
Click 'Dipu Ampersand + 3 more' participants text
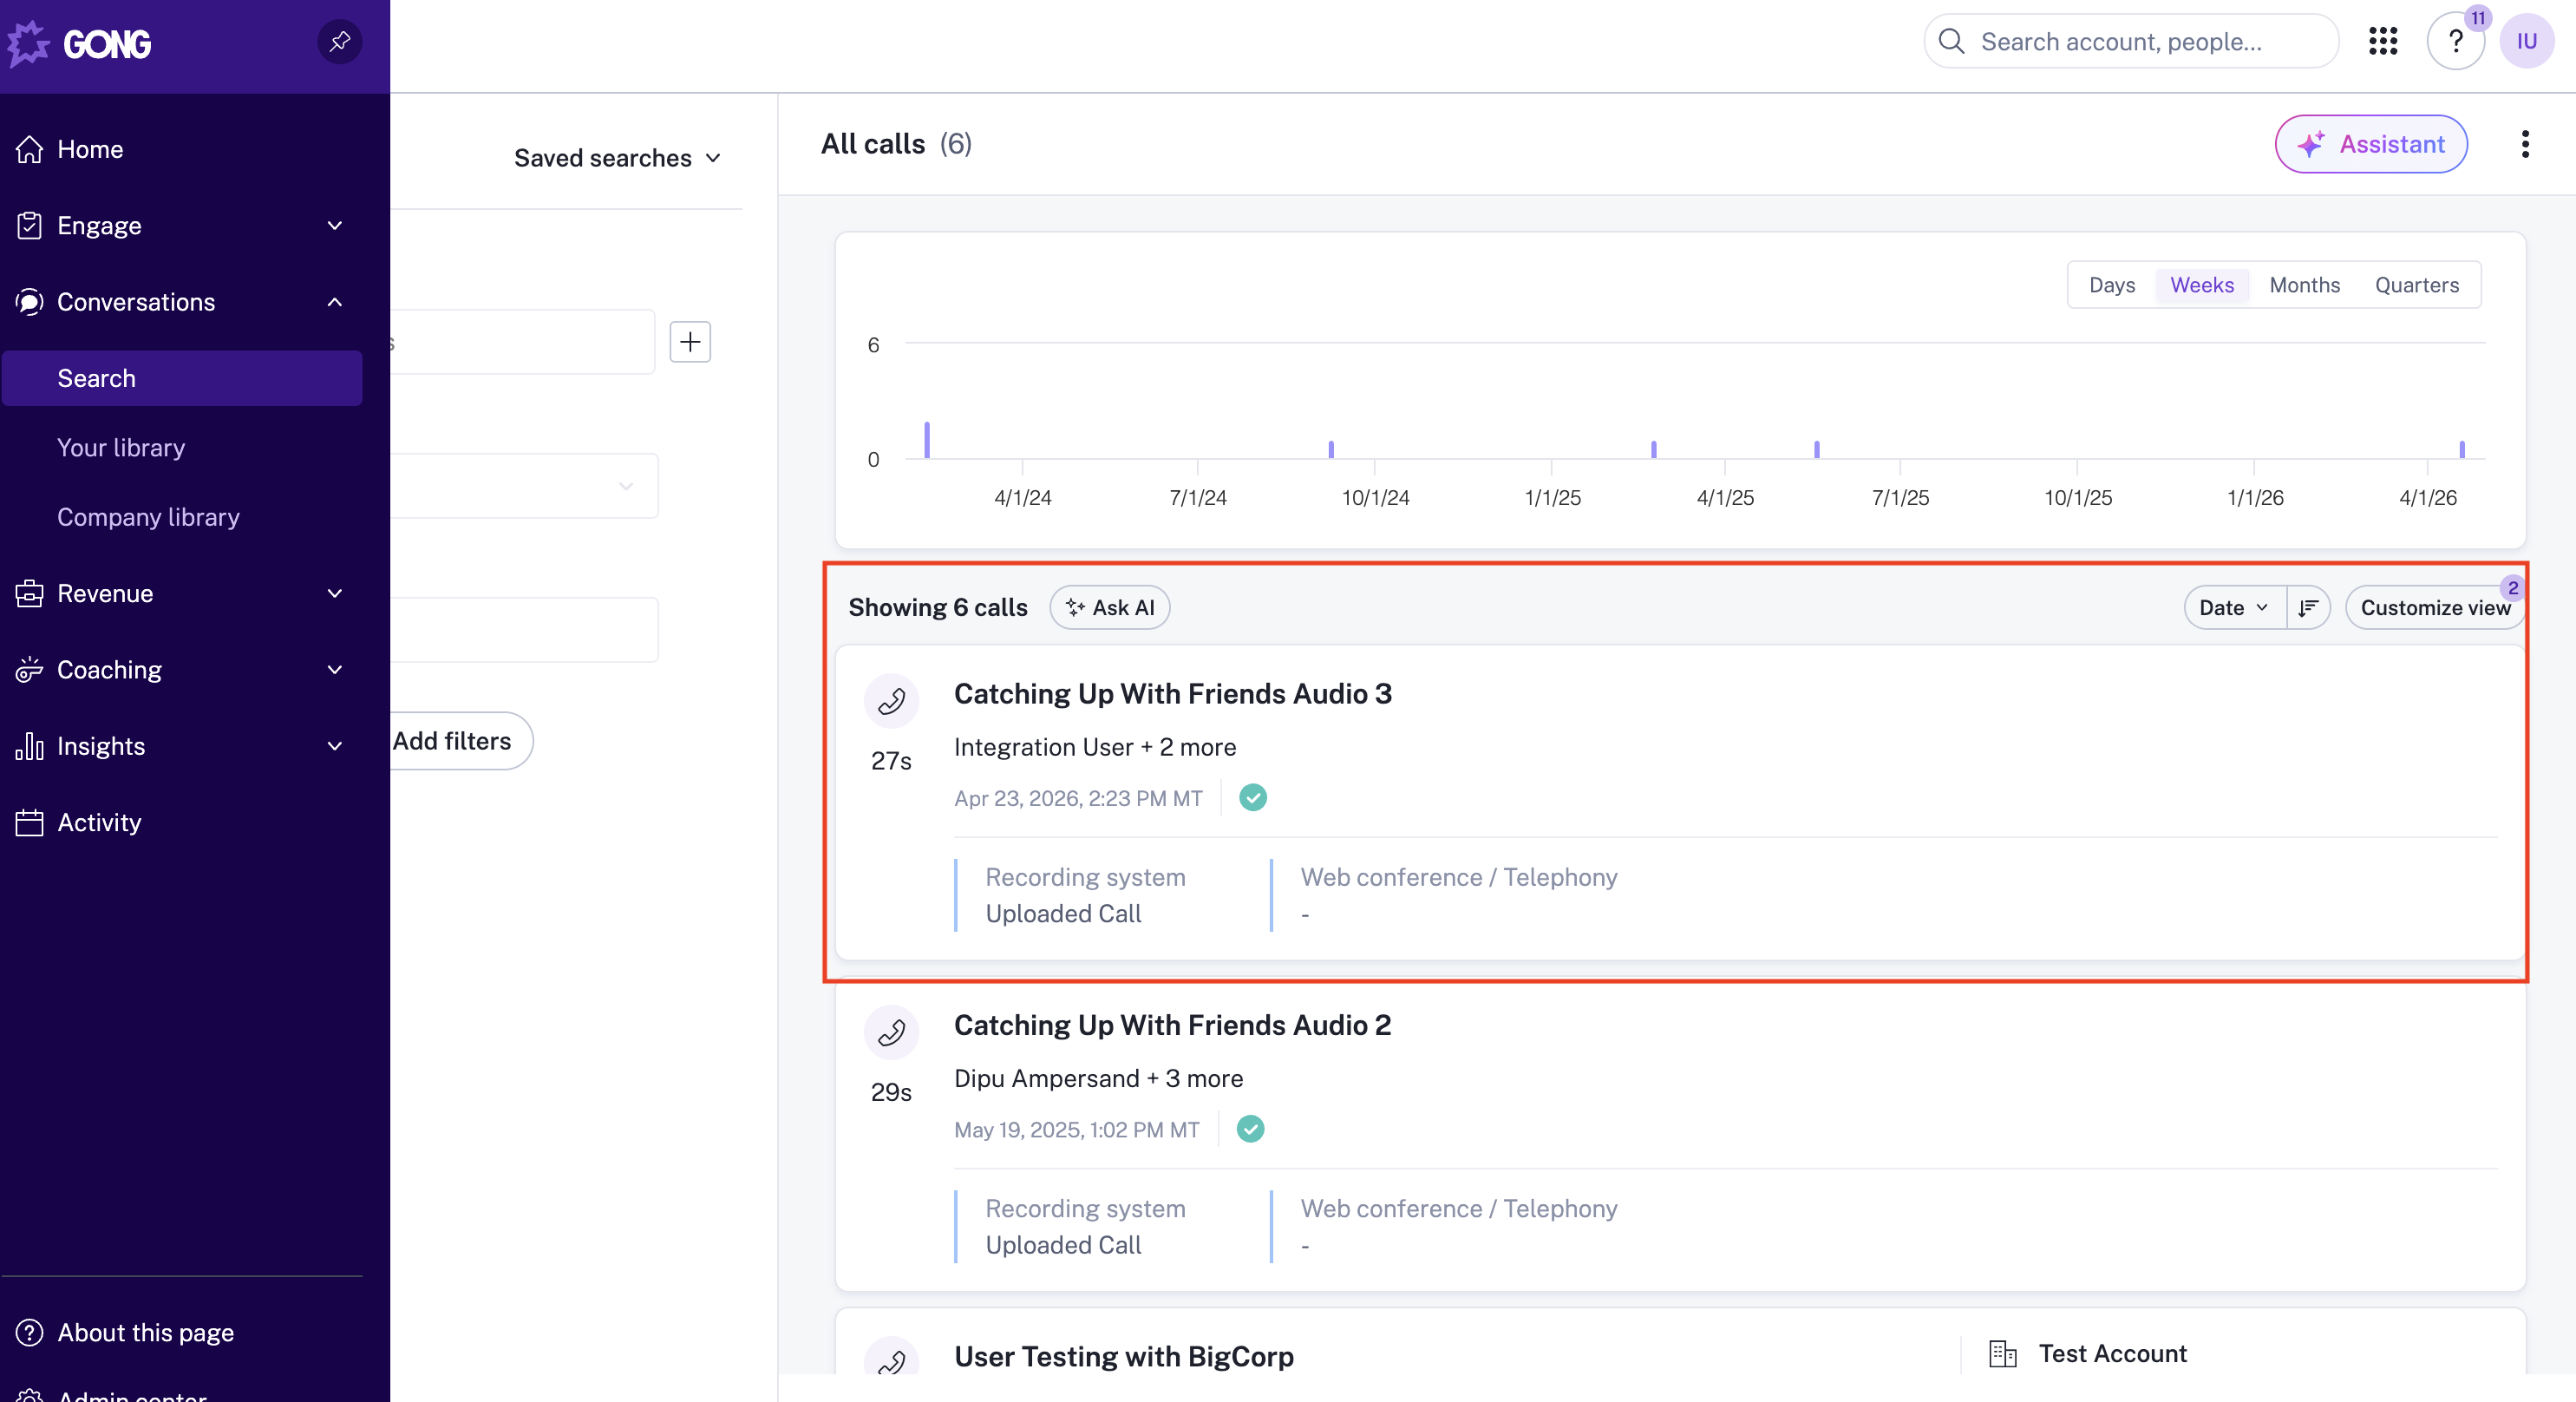coord(1098,1078)
